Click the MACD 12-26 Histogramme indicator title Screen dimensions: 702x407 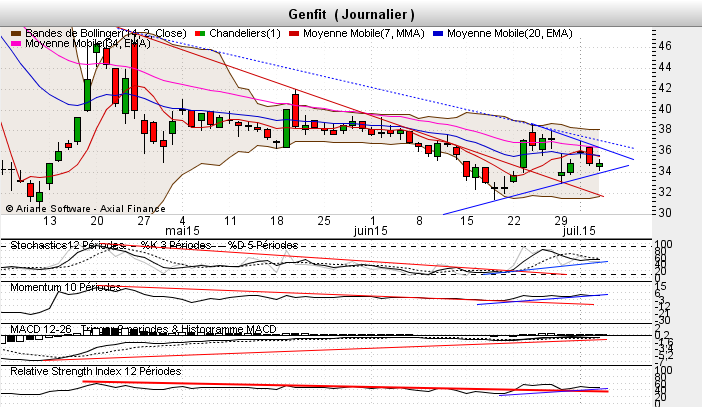coord(143,329)
